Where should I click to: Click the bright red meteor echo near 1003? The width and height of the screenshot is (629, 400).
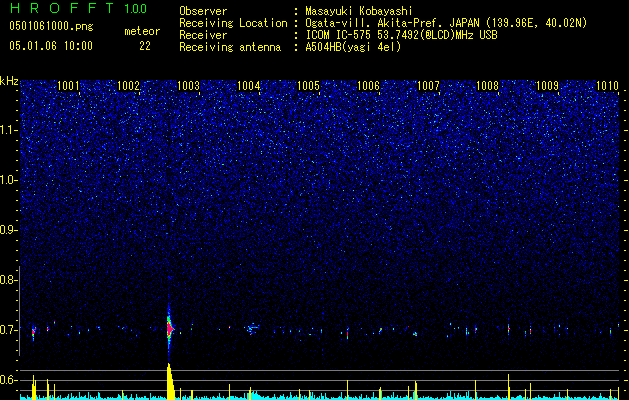(169, 329)
